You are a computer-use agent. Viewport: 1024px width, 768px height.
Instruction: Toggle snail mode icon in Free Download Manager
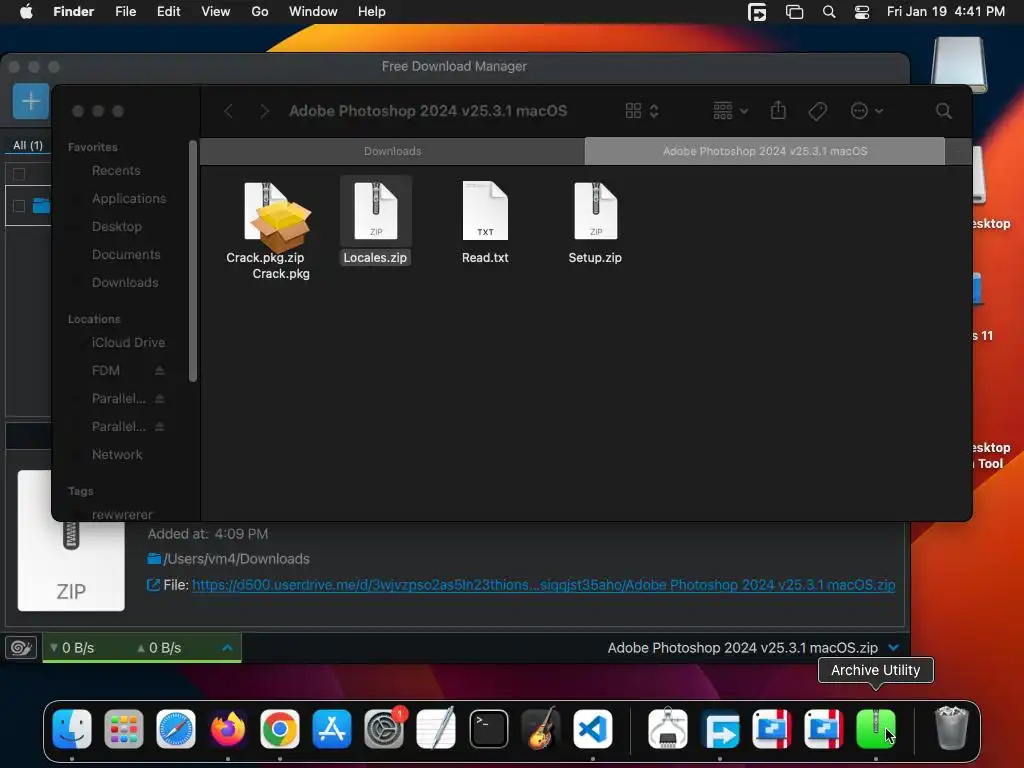(x=21, y=647)
